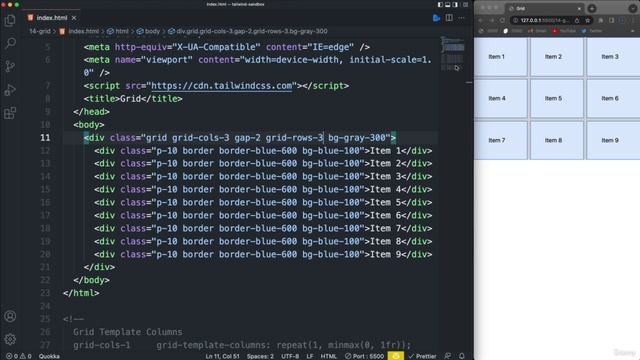Close the Grid browser tab

tap(579, 9)
